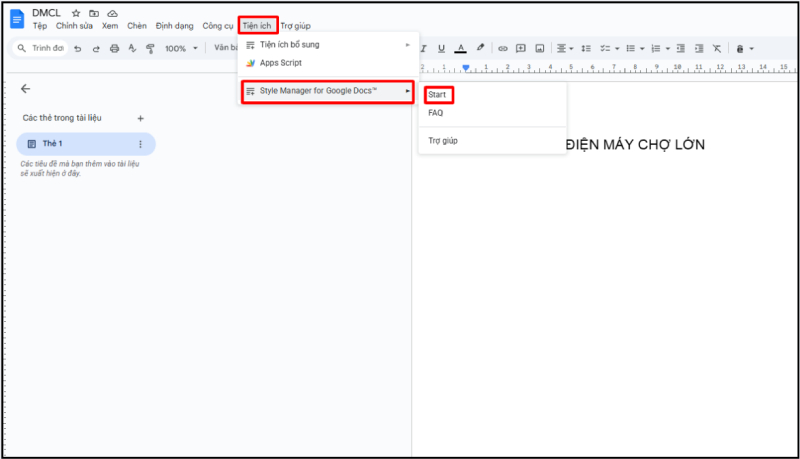This screenshot has height=459, width=800.
Task: Toggle underline formatting
Action: 441,48
